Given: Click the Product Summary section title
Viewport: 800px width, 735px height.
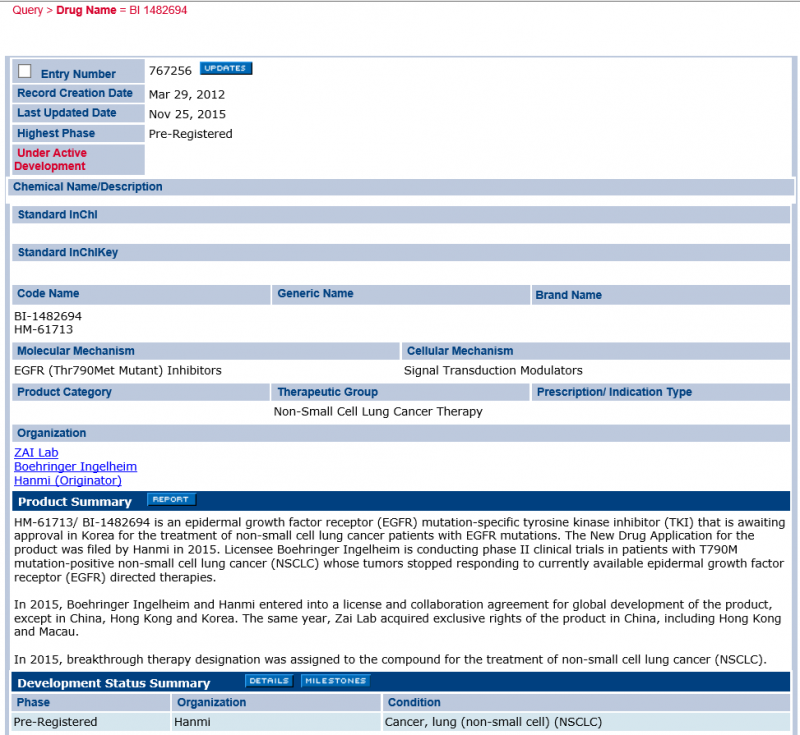Looking at the screenshot, I should 74,502.
